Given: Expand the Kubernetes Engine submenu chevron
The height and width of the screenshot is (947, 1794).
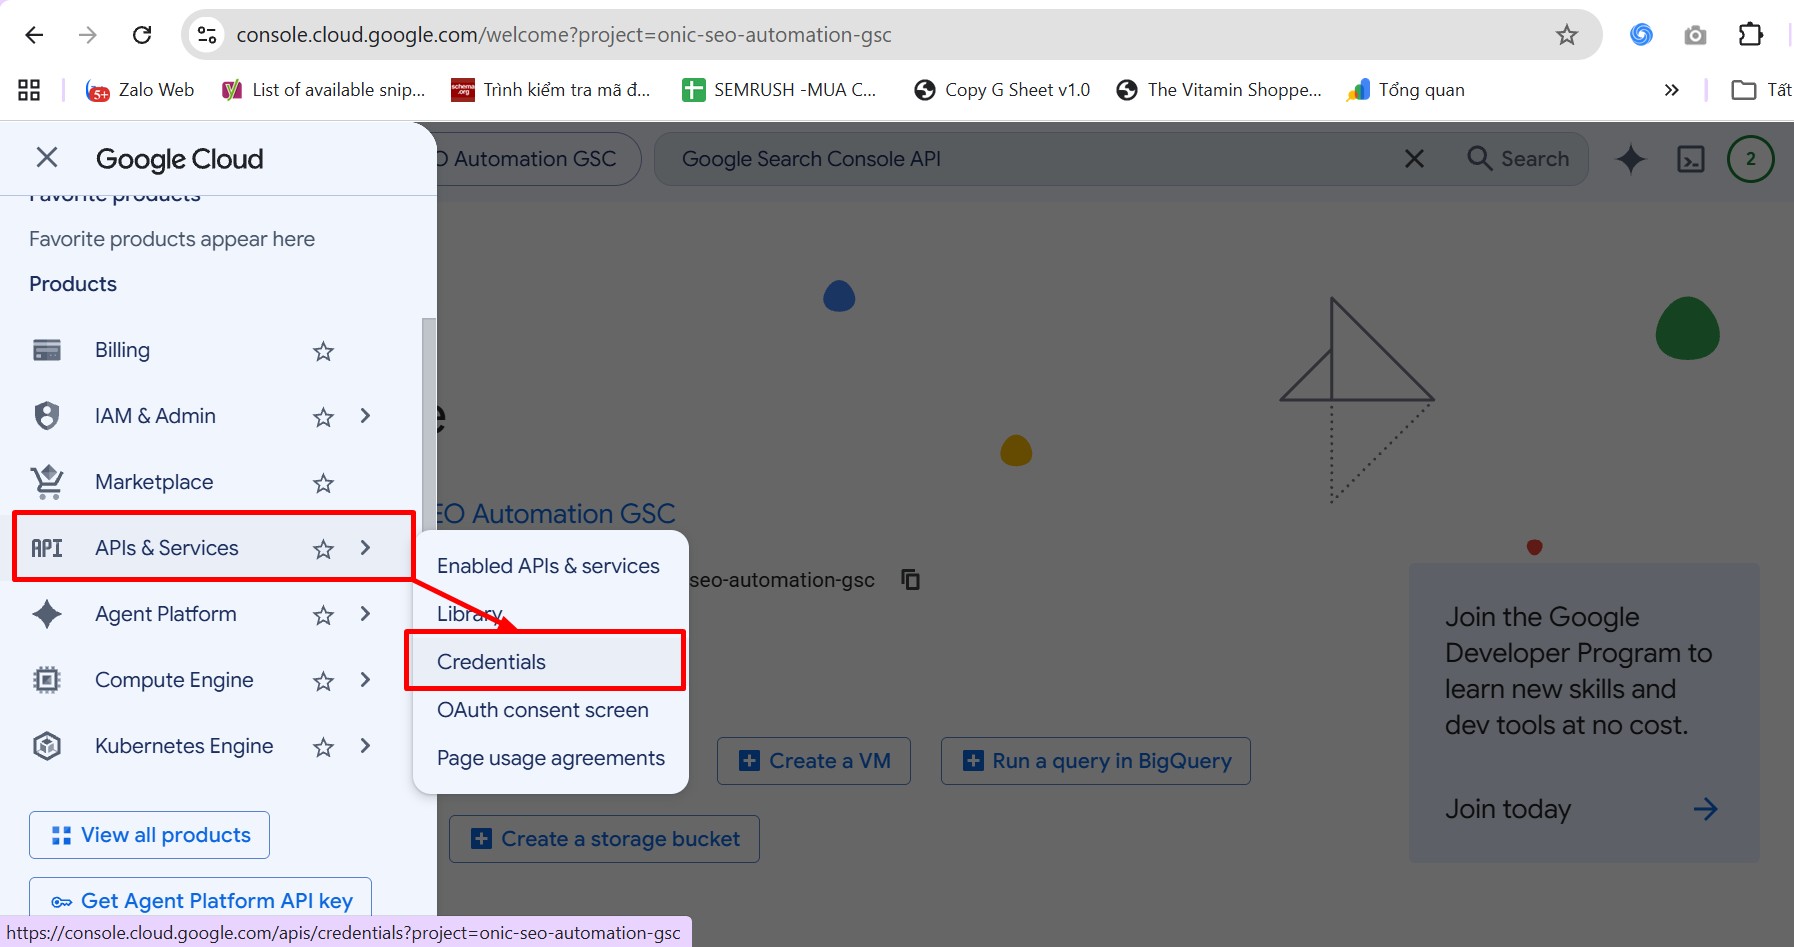Looking at the screenshot, I should tap(365, 746).
